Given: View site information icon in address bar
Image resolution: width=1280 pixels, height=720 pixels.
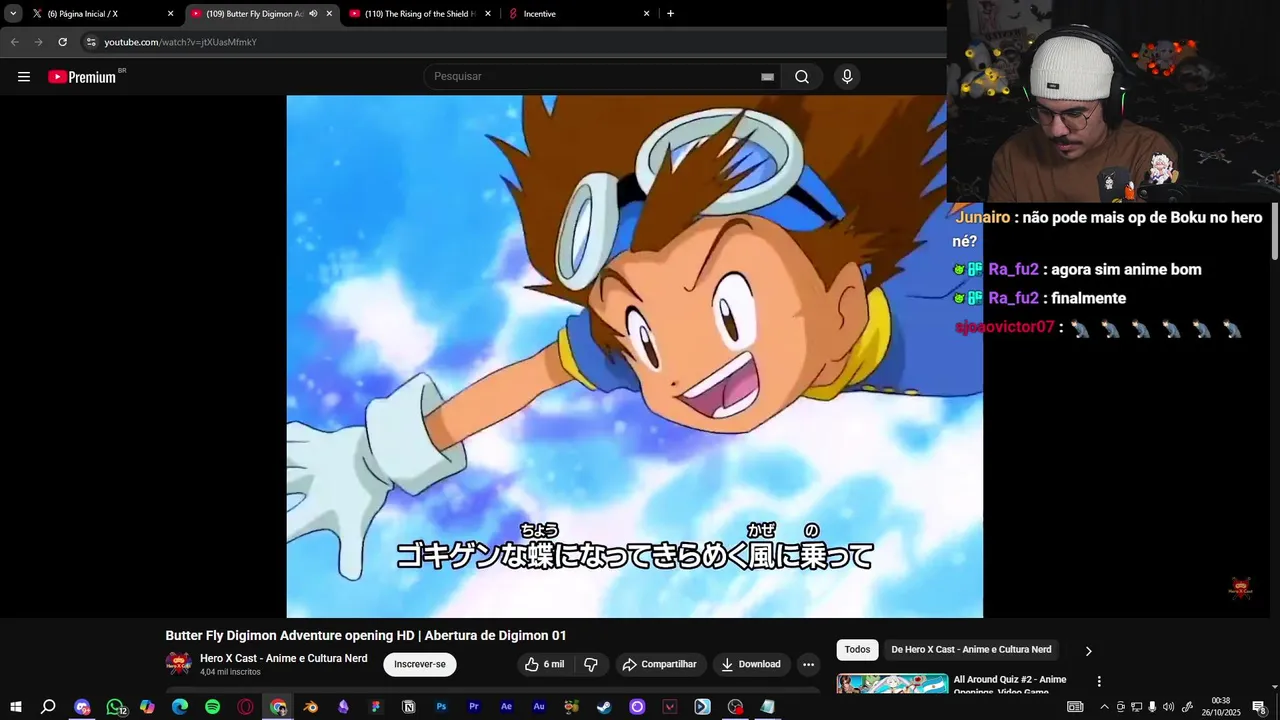Looking at the screenshot, I should pos(91,42).
